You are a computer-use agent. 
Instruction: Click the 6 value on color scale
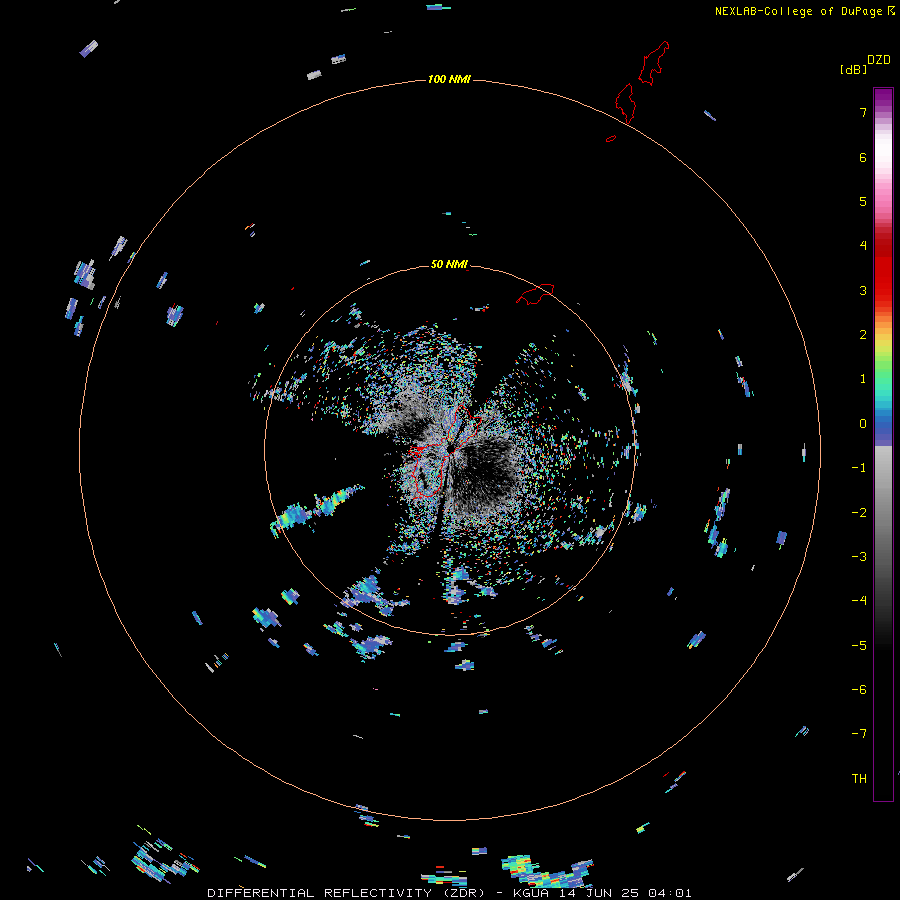863,157
